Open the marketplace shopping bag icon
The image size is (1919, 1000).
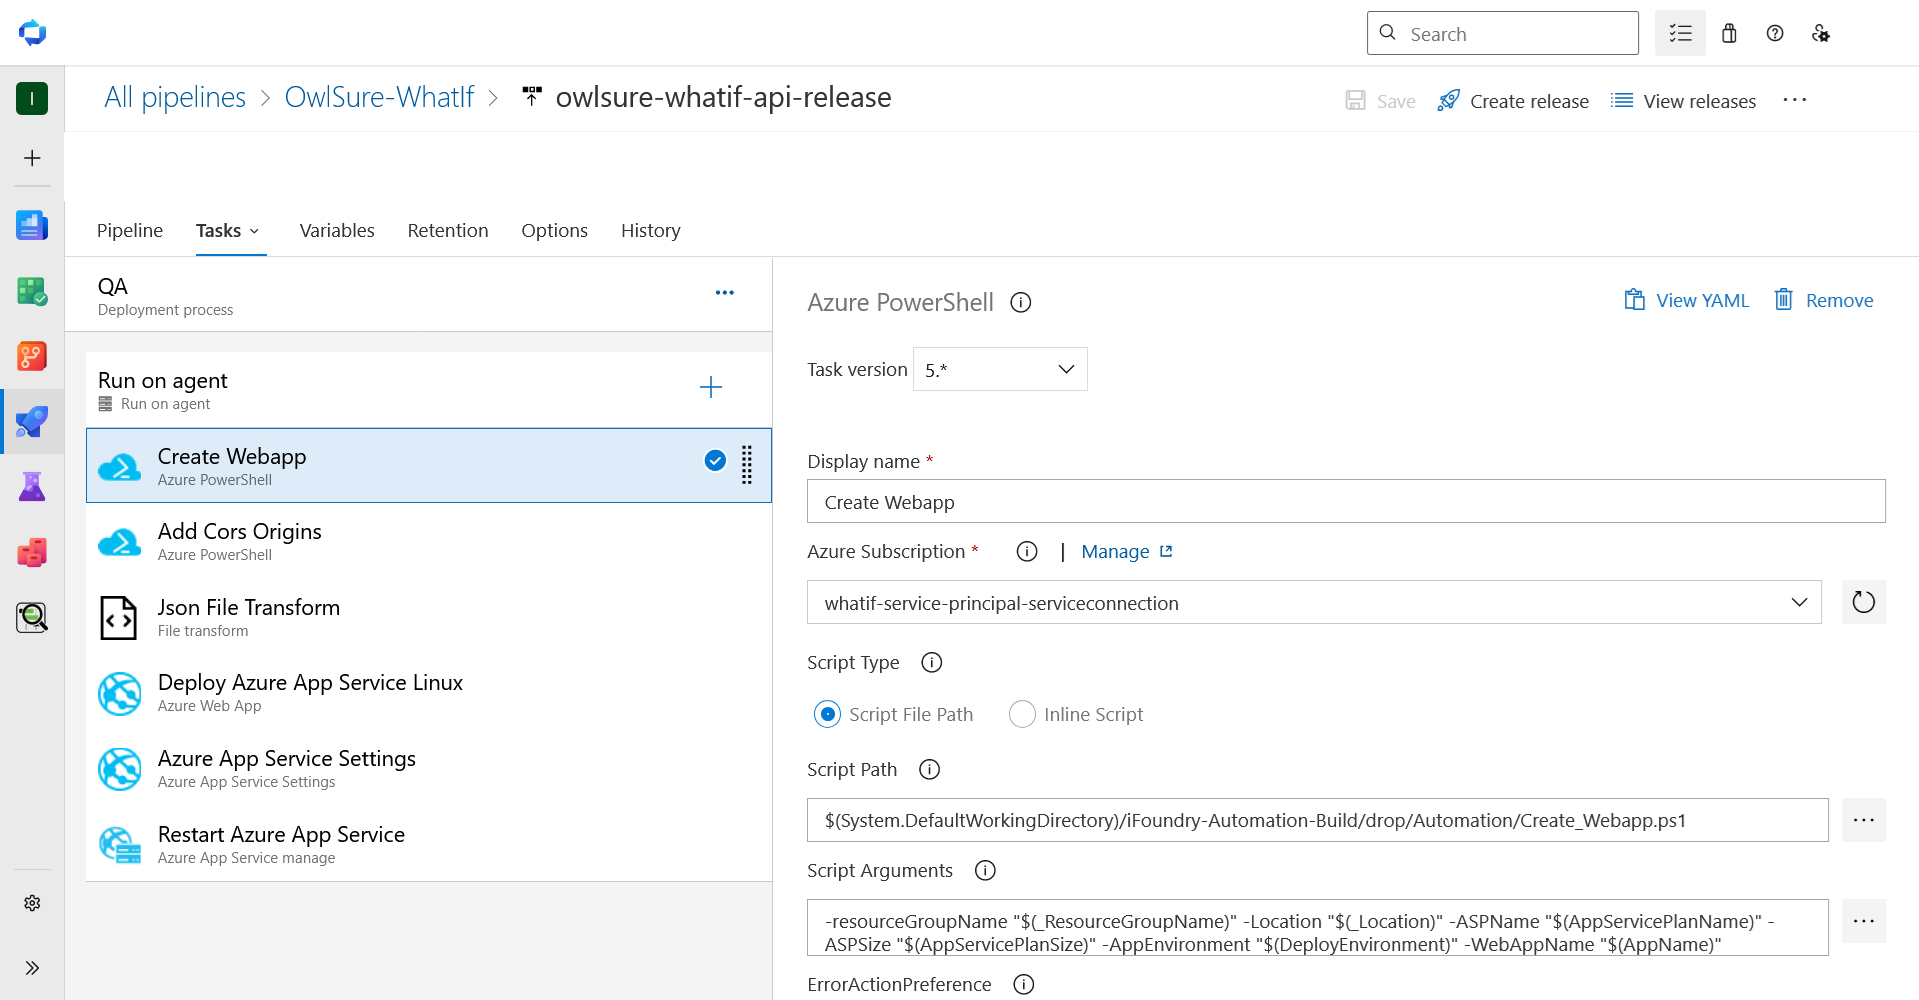click(x=1729, y=33)
